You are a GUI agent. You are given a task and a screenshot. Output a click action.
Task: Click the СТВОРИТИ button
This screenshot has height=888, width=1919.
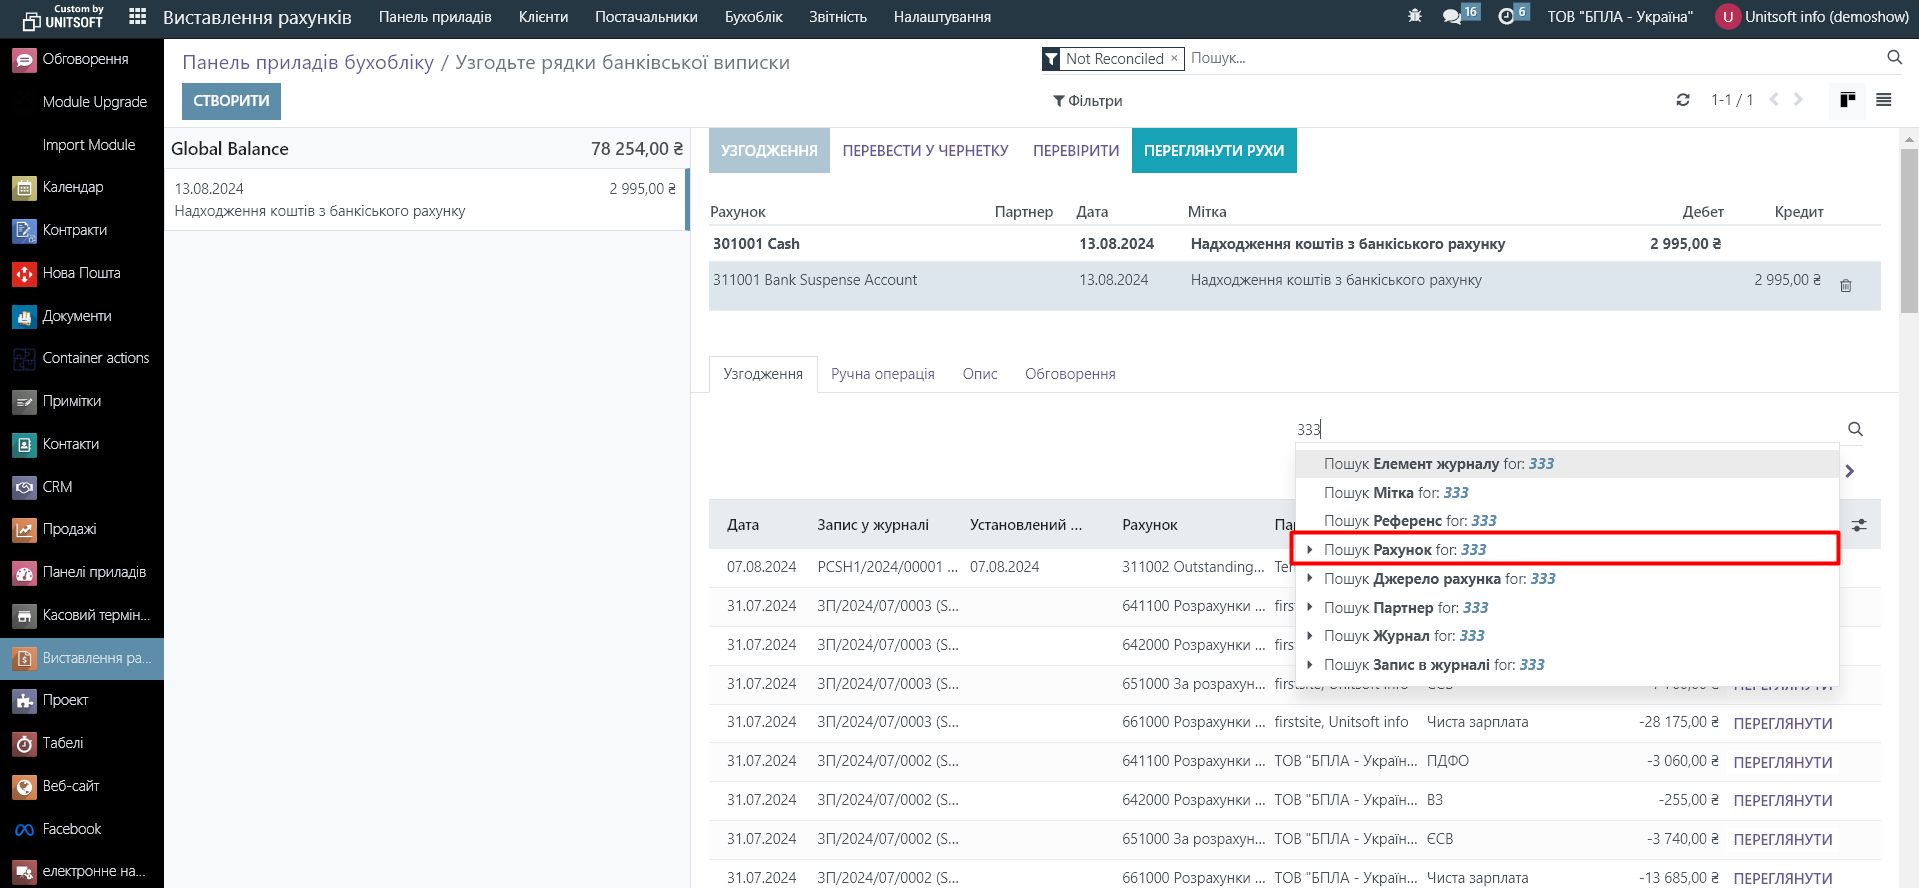coord(231,101)
